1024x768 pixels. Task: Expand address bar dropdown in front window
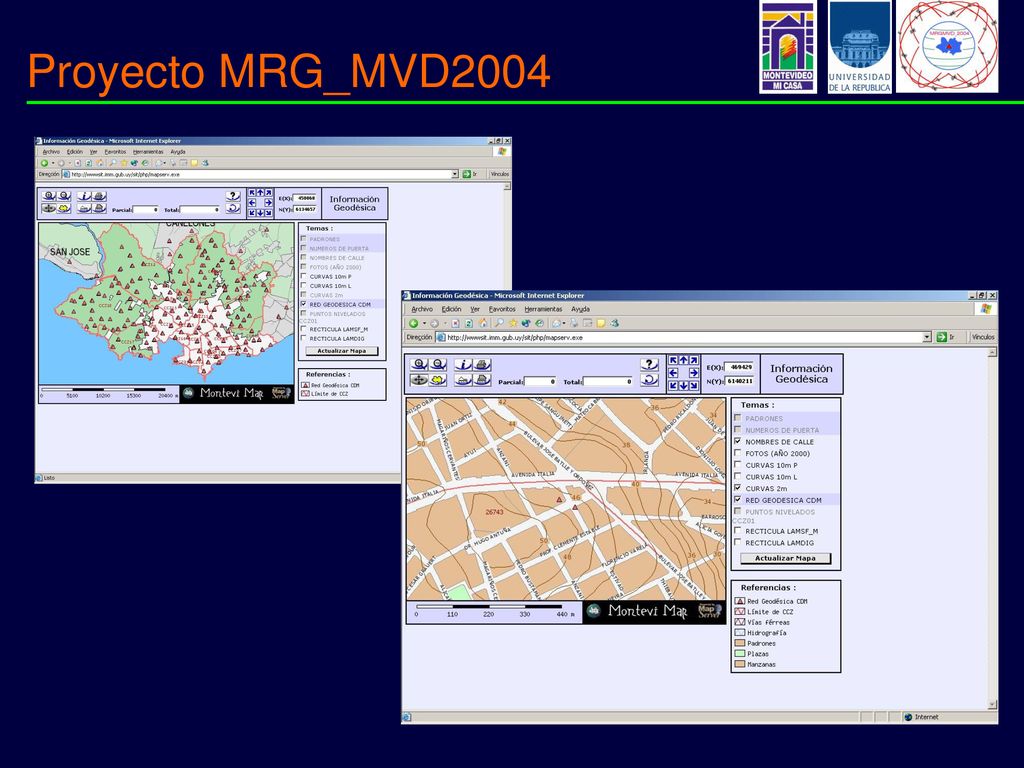click(927, 337)
